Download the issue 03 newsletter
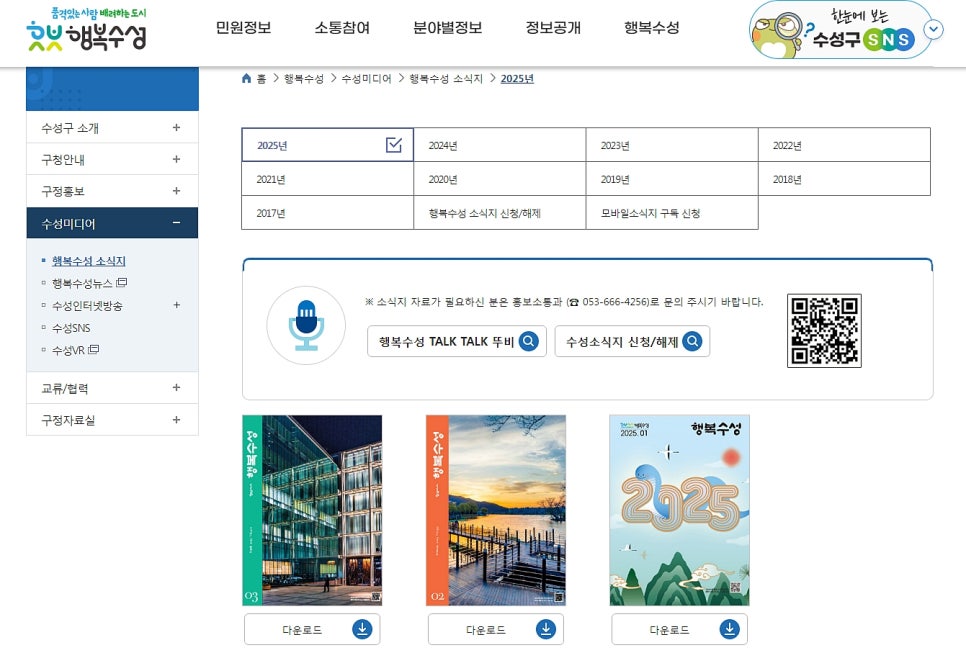The width and height of the screenshot is (966, 653). pos(312,629)
